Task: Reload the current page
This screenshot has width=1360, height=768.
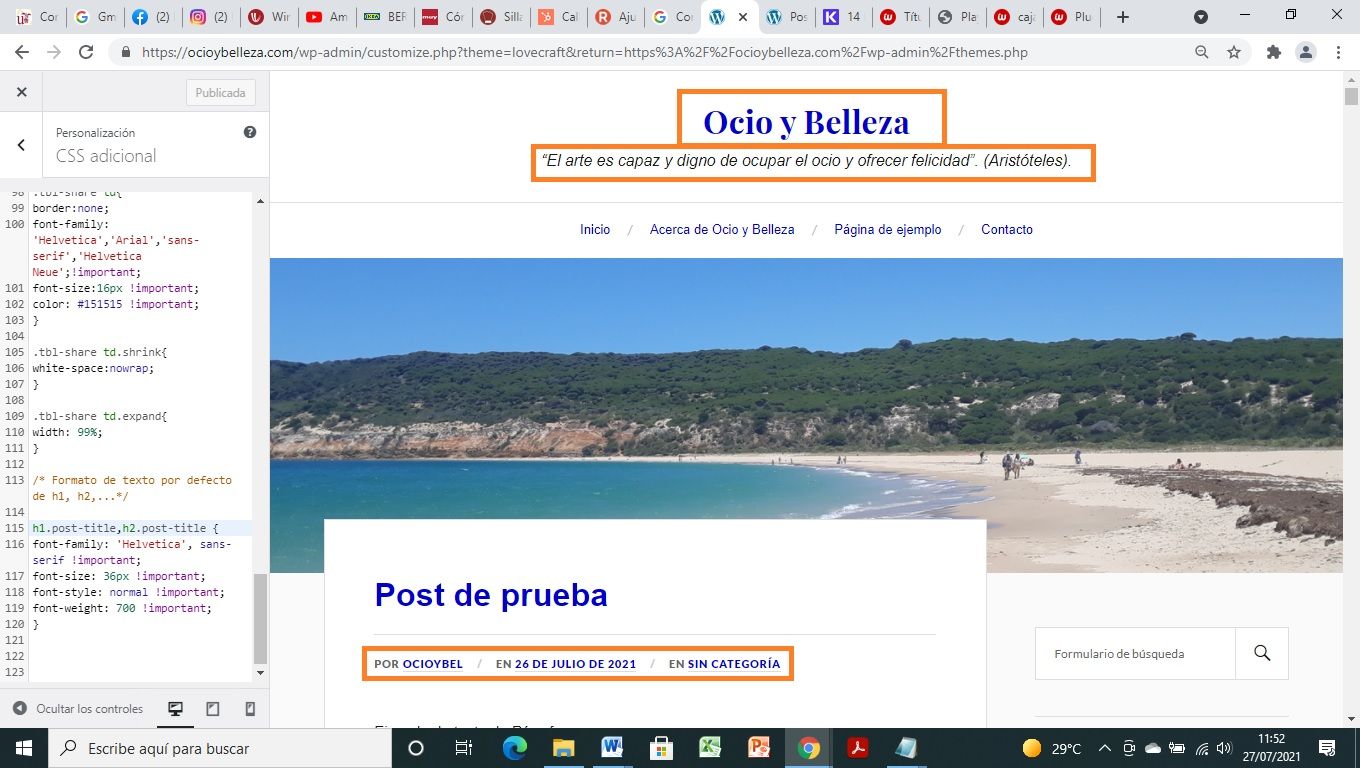Action: (86, 52)
